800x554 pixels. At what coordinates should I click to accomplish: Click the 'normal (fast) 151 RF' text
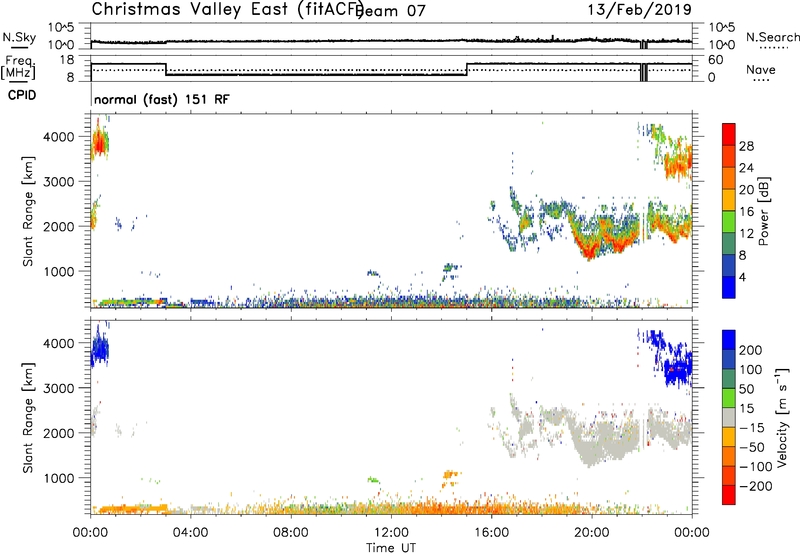pyautogui.click(x=162, y=99)
